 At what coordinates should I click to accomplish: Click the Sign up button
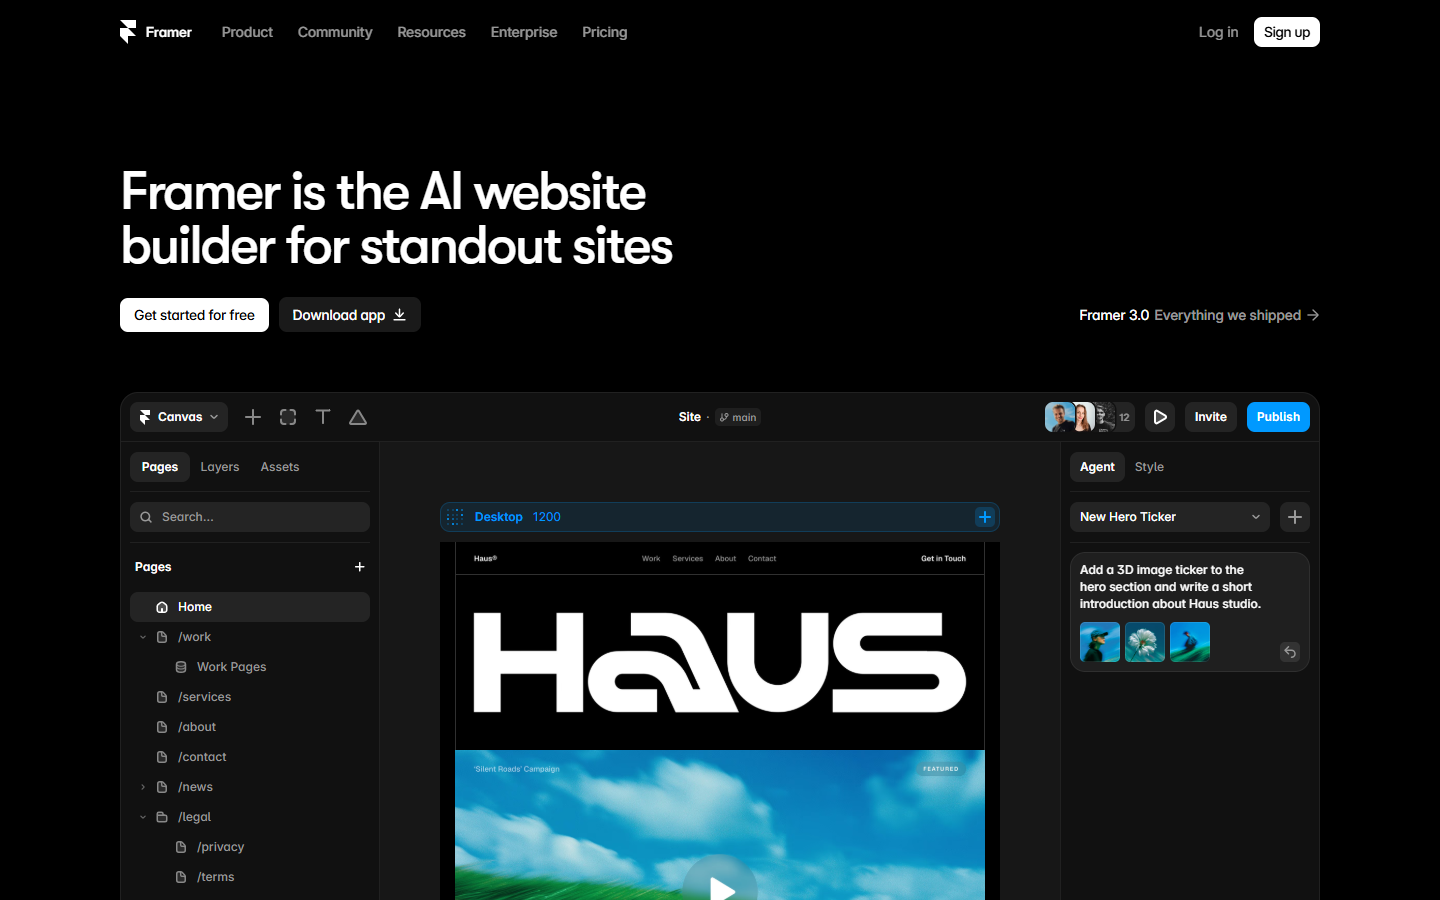coord(1287,32)
